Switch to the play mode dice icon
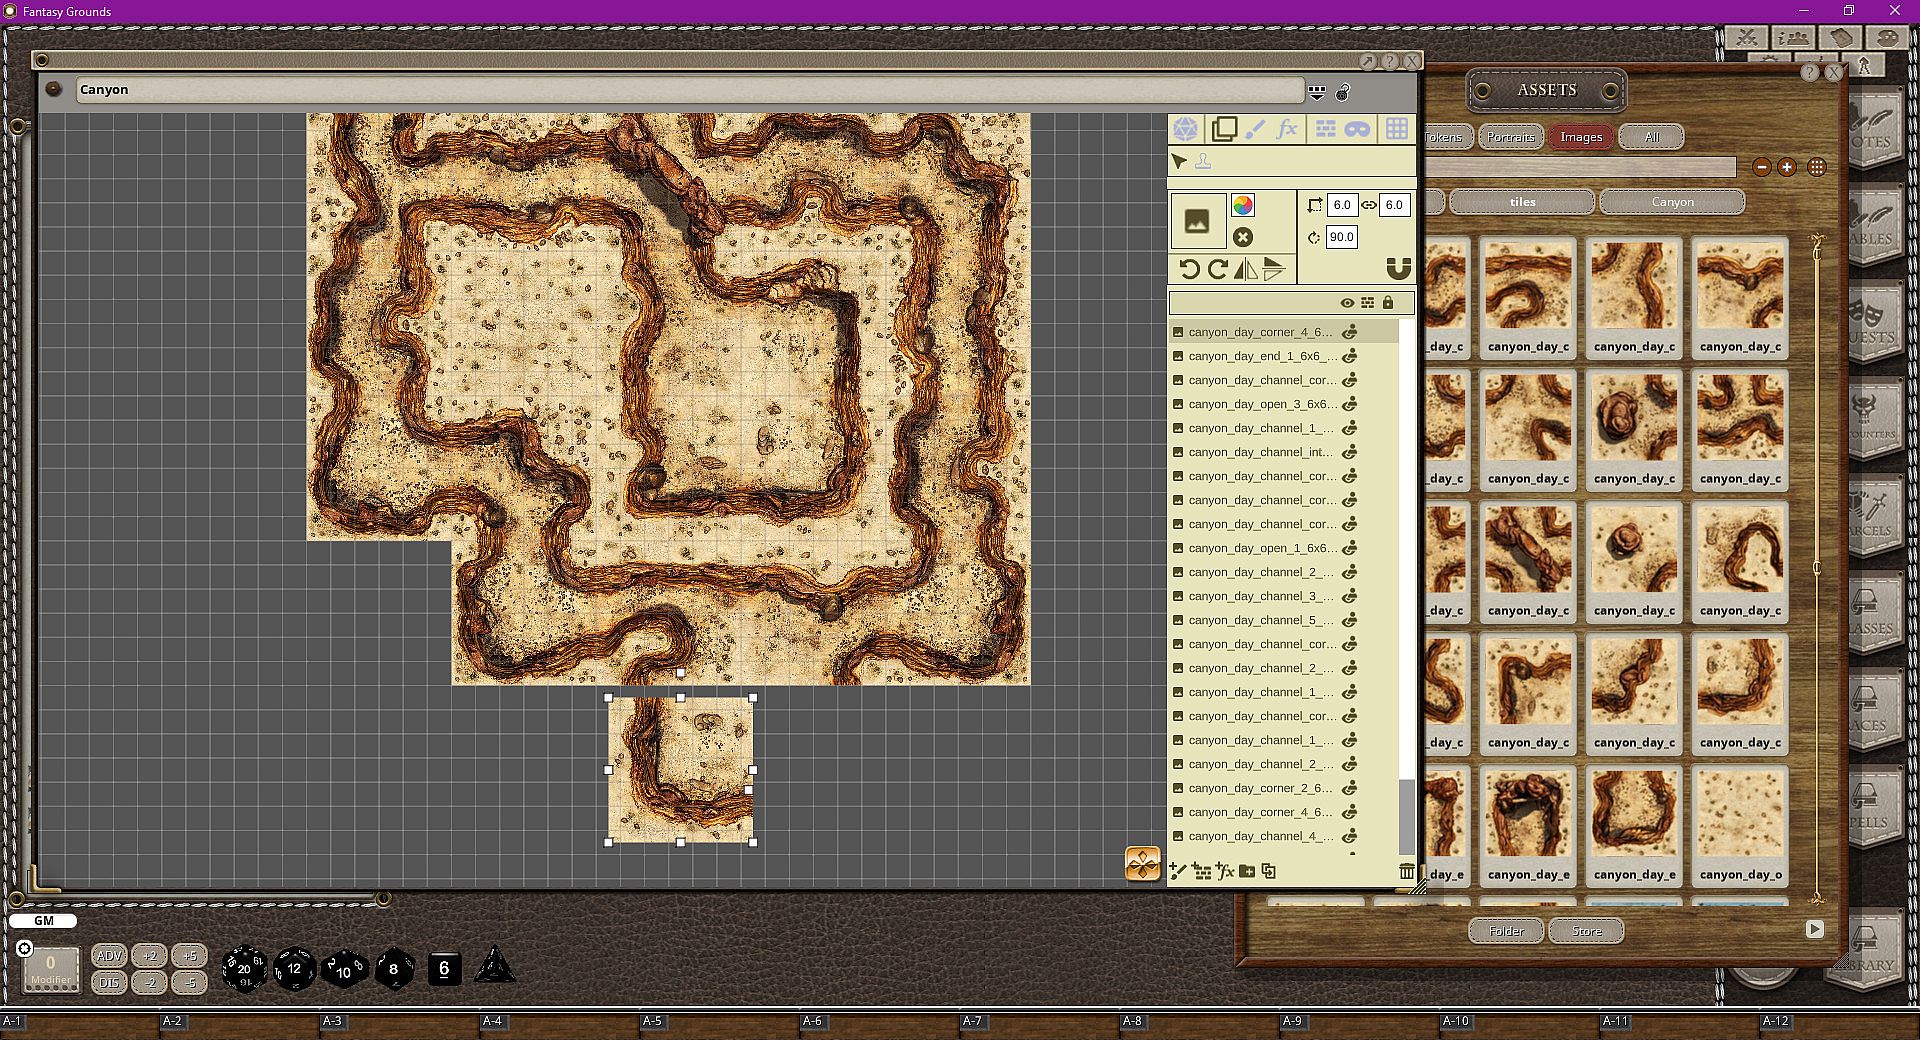Screen dimensions: 1920x1040 click(1185, 129)
